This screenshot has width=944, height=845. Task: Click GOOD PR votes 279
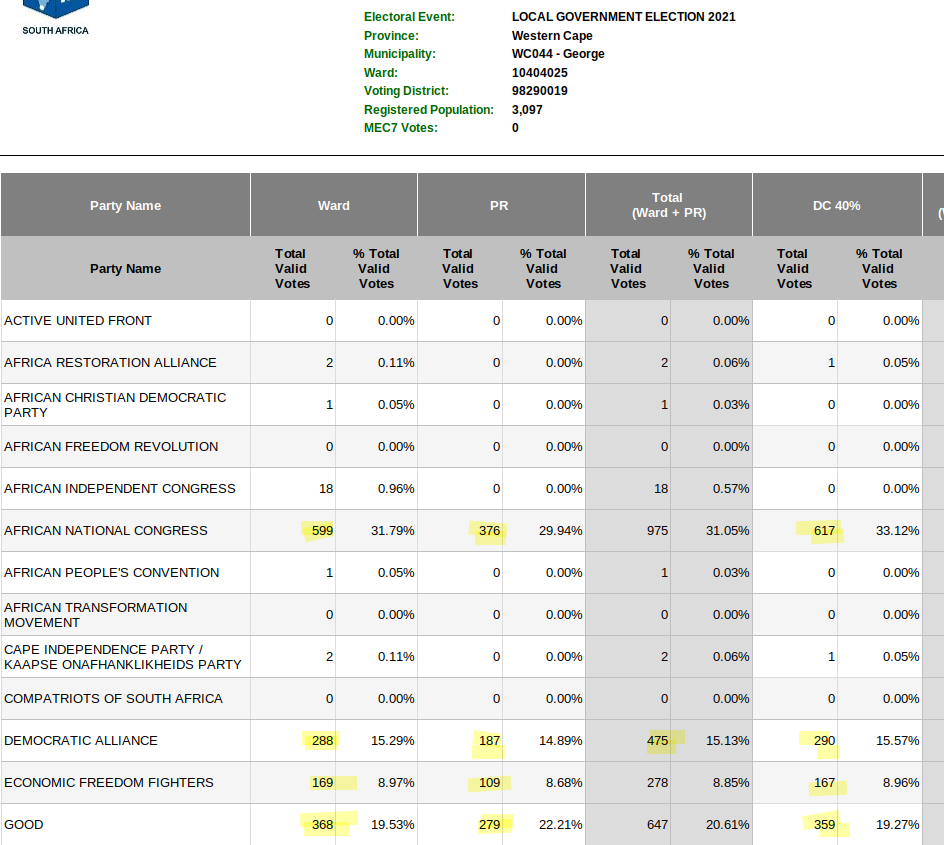489,825
